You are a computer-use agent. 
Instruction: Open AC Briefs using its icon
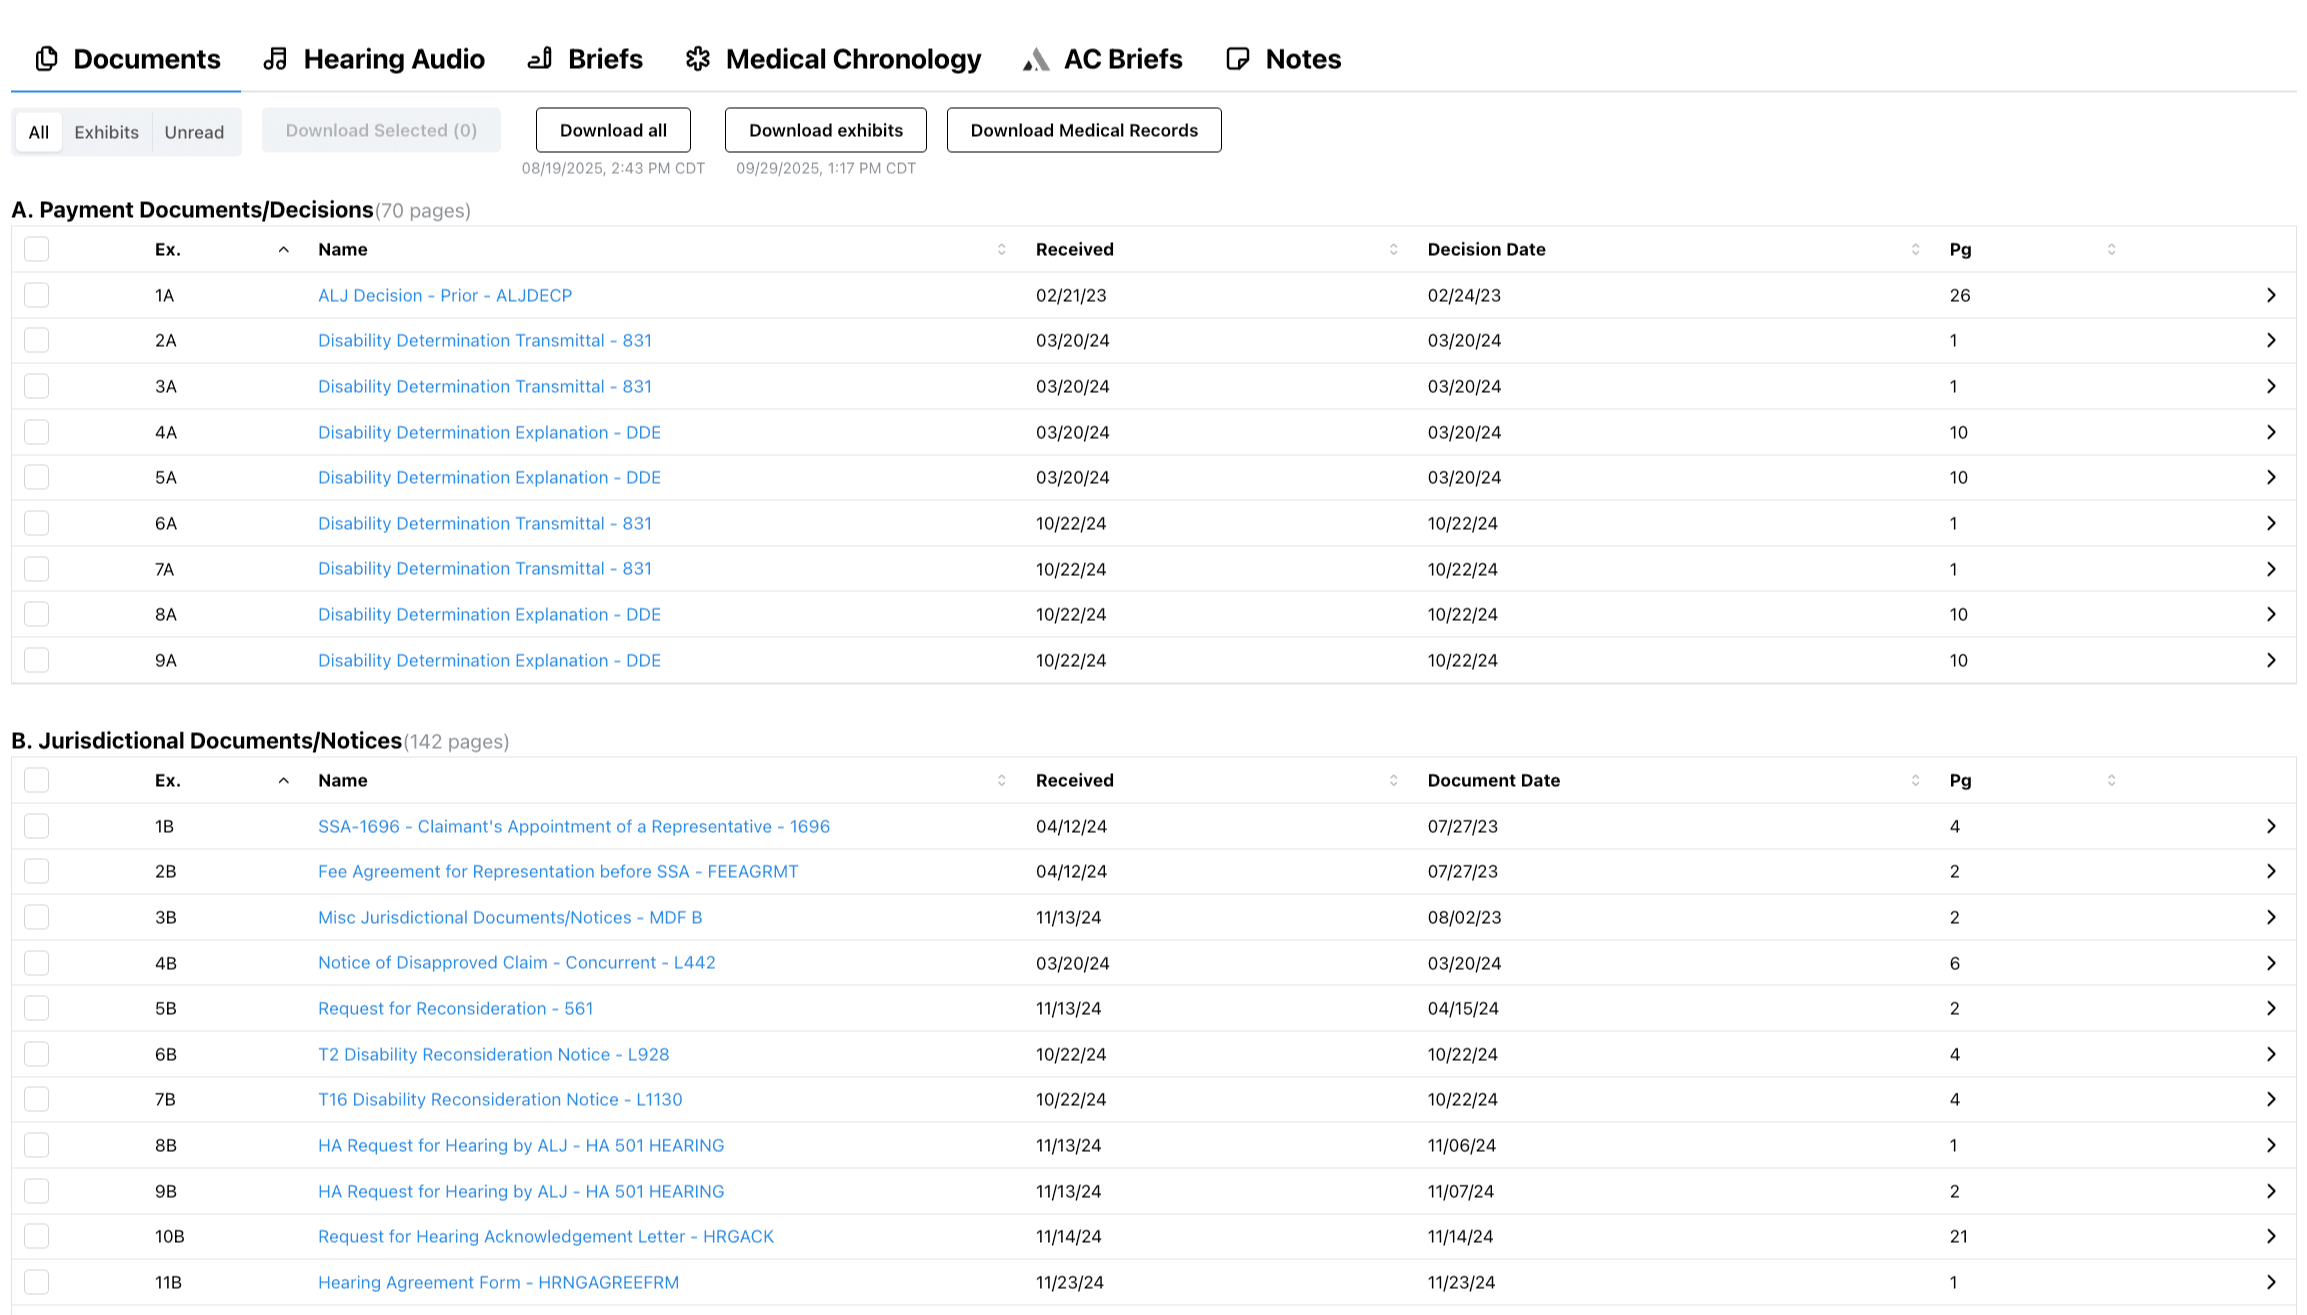[1035, 59]
